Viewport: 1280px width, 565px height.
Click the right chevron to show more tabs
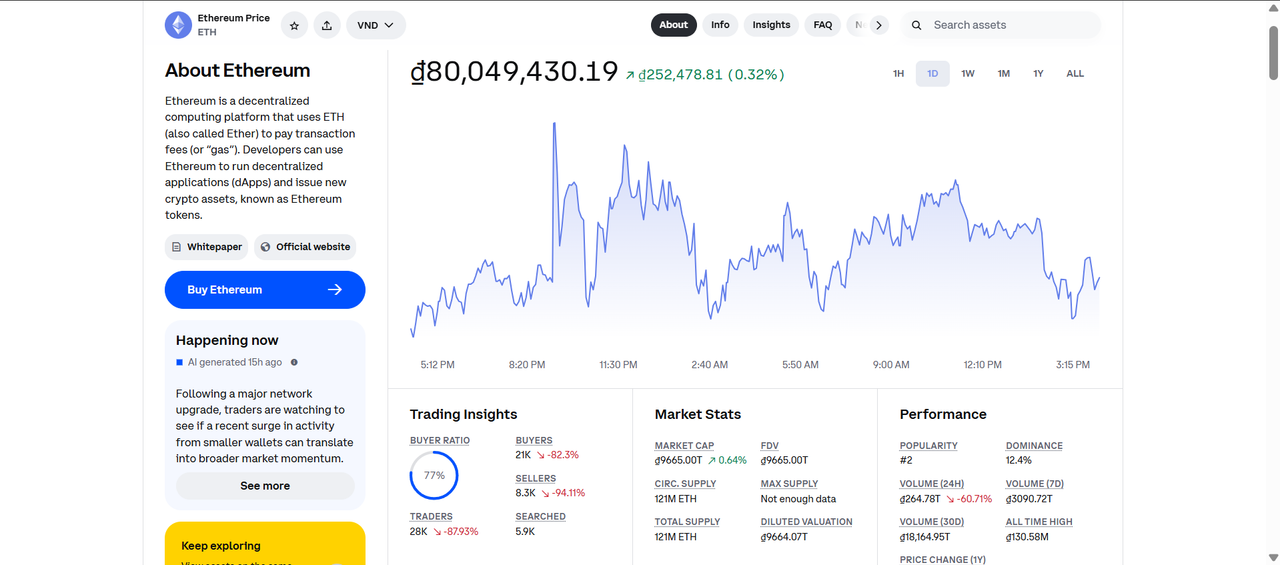[878, 25]
